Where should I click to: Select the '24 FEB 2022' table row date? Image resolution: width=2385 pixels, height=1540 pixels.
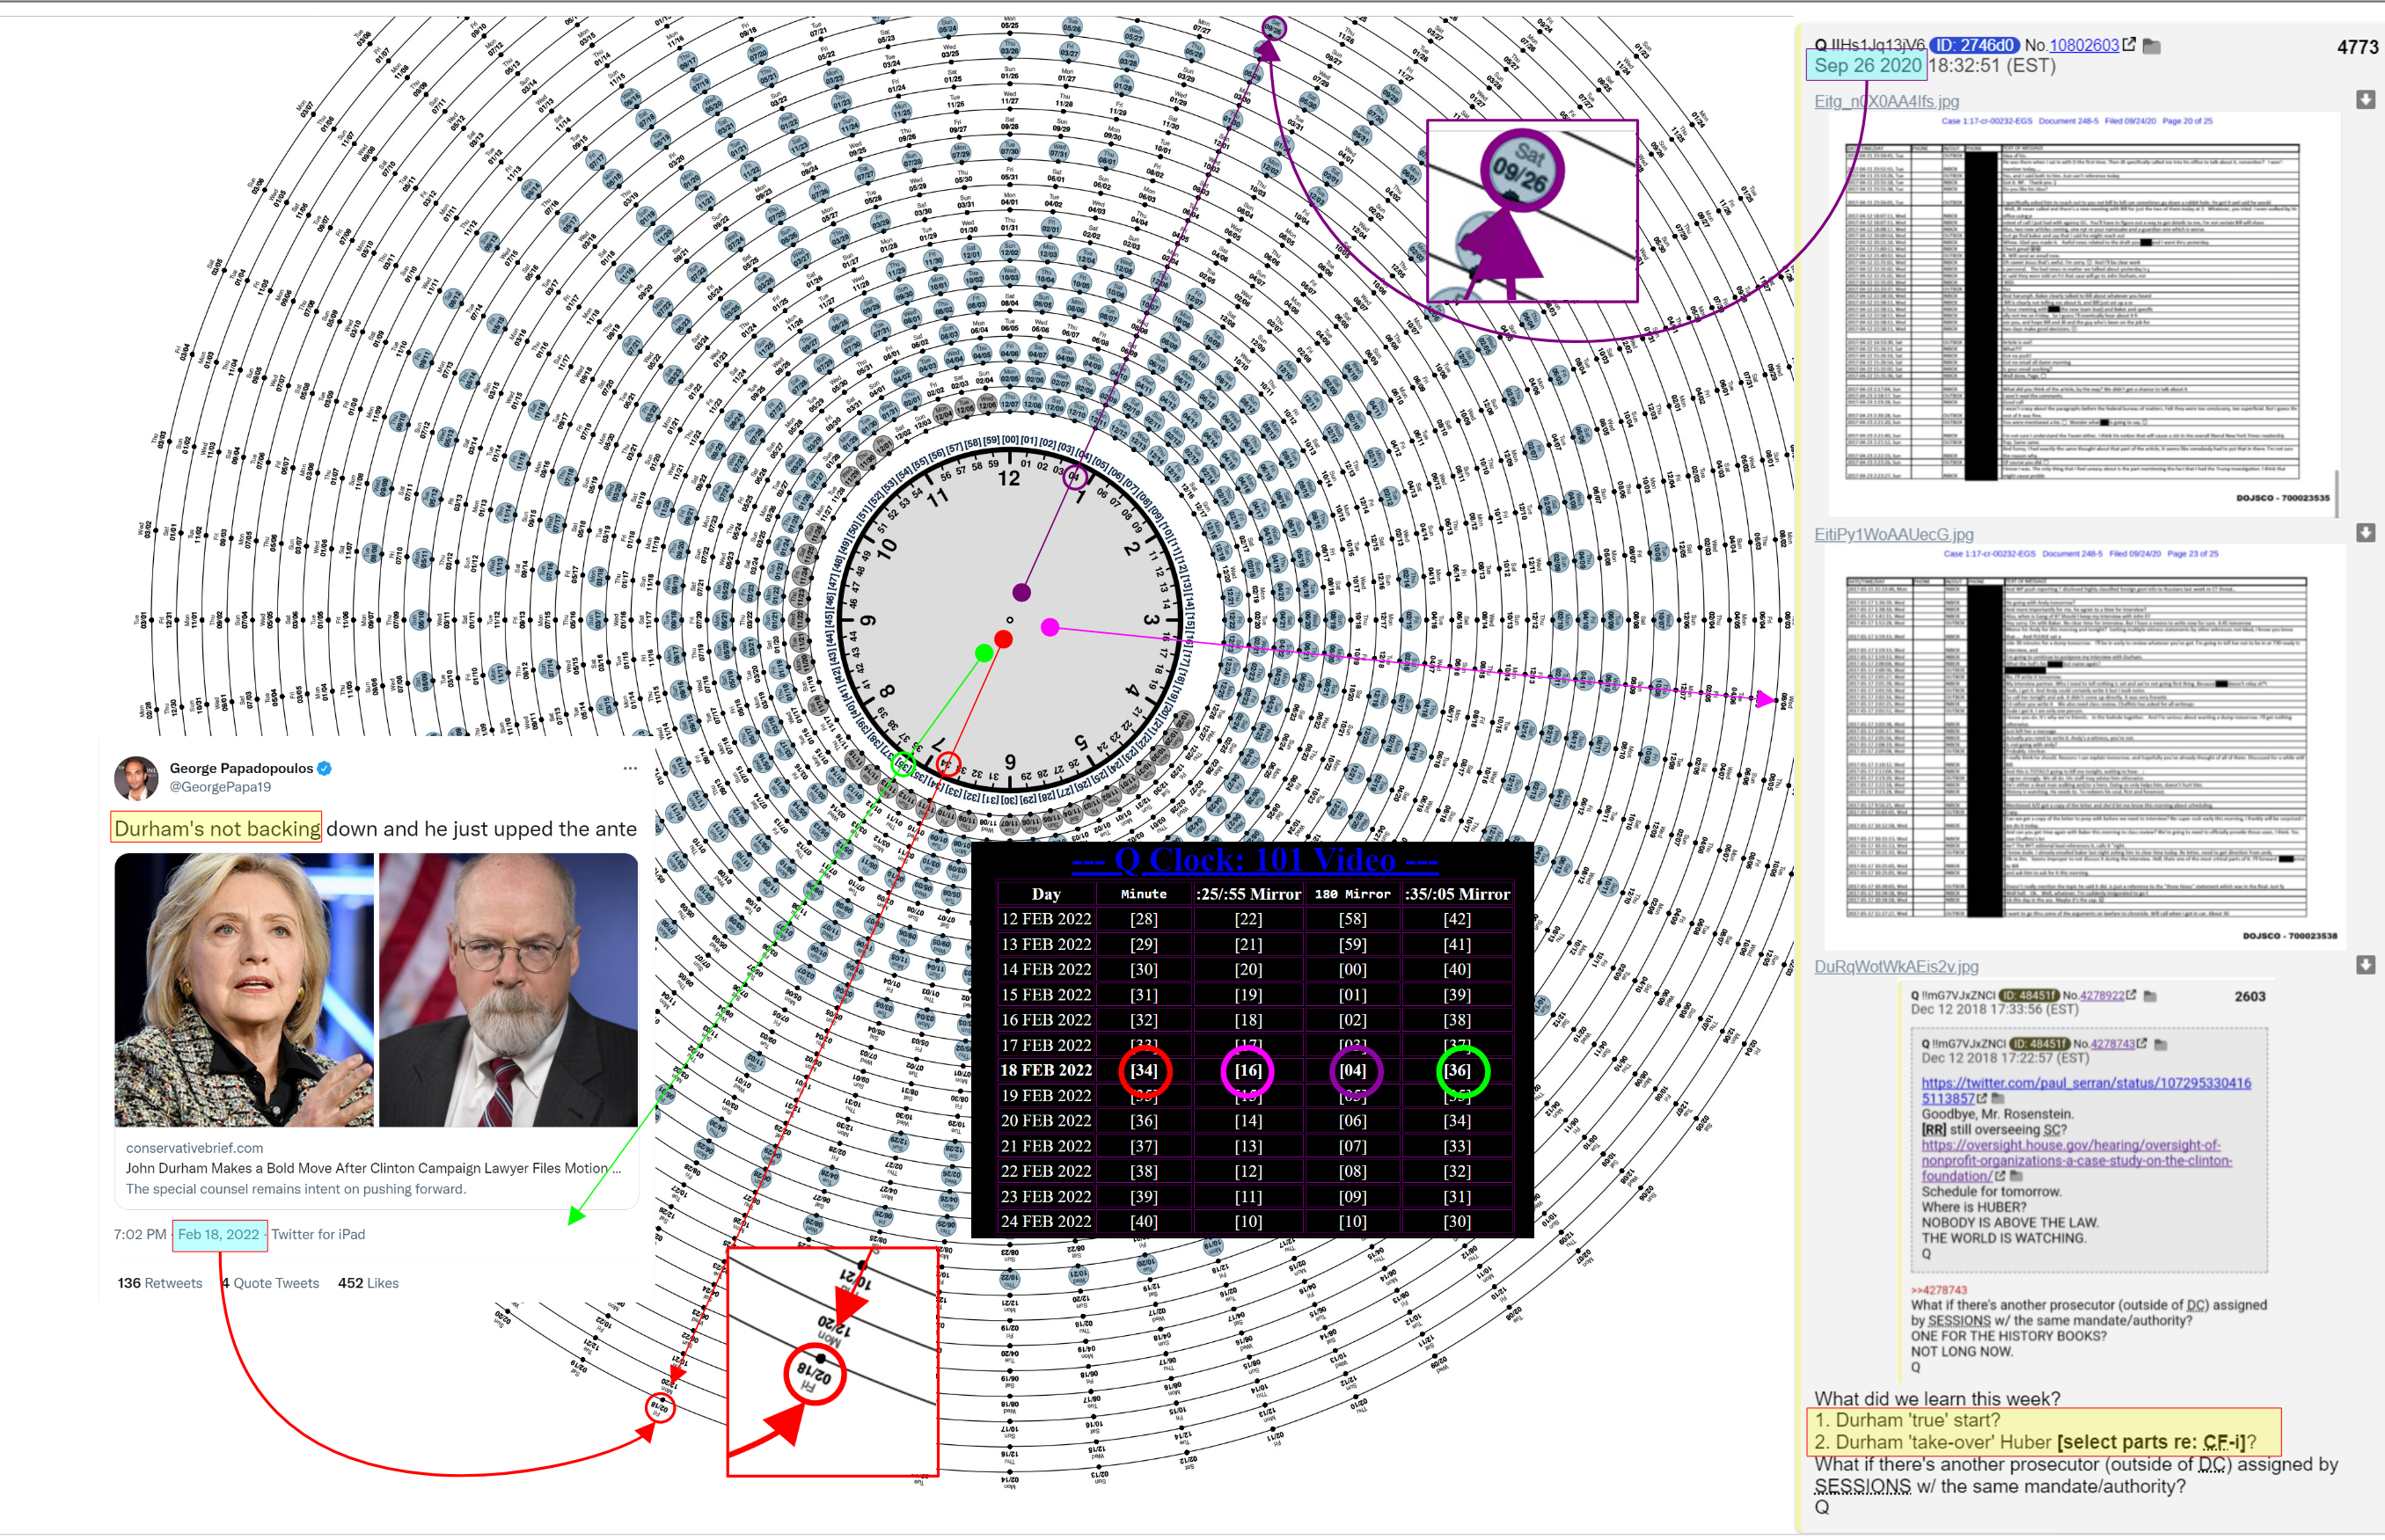(x=1045, y=1221)
